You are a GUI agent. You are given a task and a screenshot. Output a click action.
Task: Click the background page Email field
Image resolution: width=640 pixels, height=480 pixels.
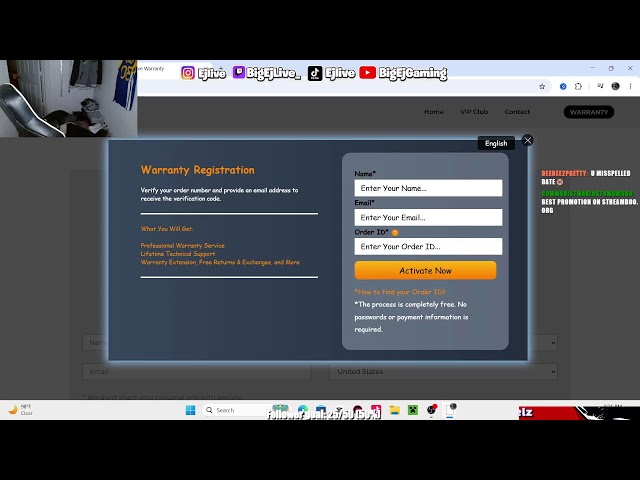[196, 371]
